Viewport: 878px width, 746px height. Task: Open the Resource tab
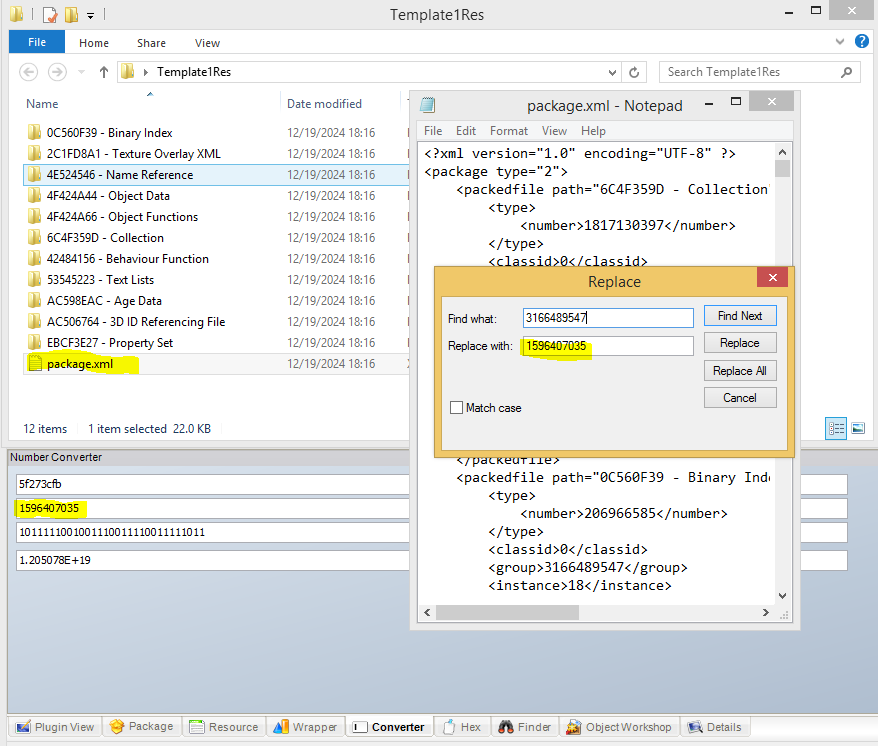click(x=224, y=727)
